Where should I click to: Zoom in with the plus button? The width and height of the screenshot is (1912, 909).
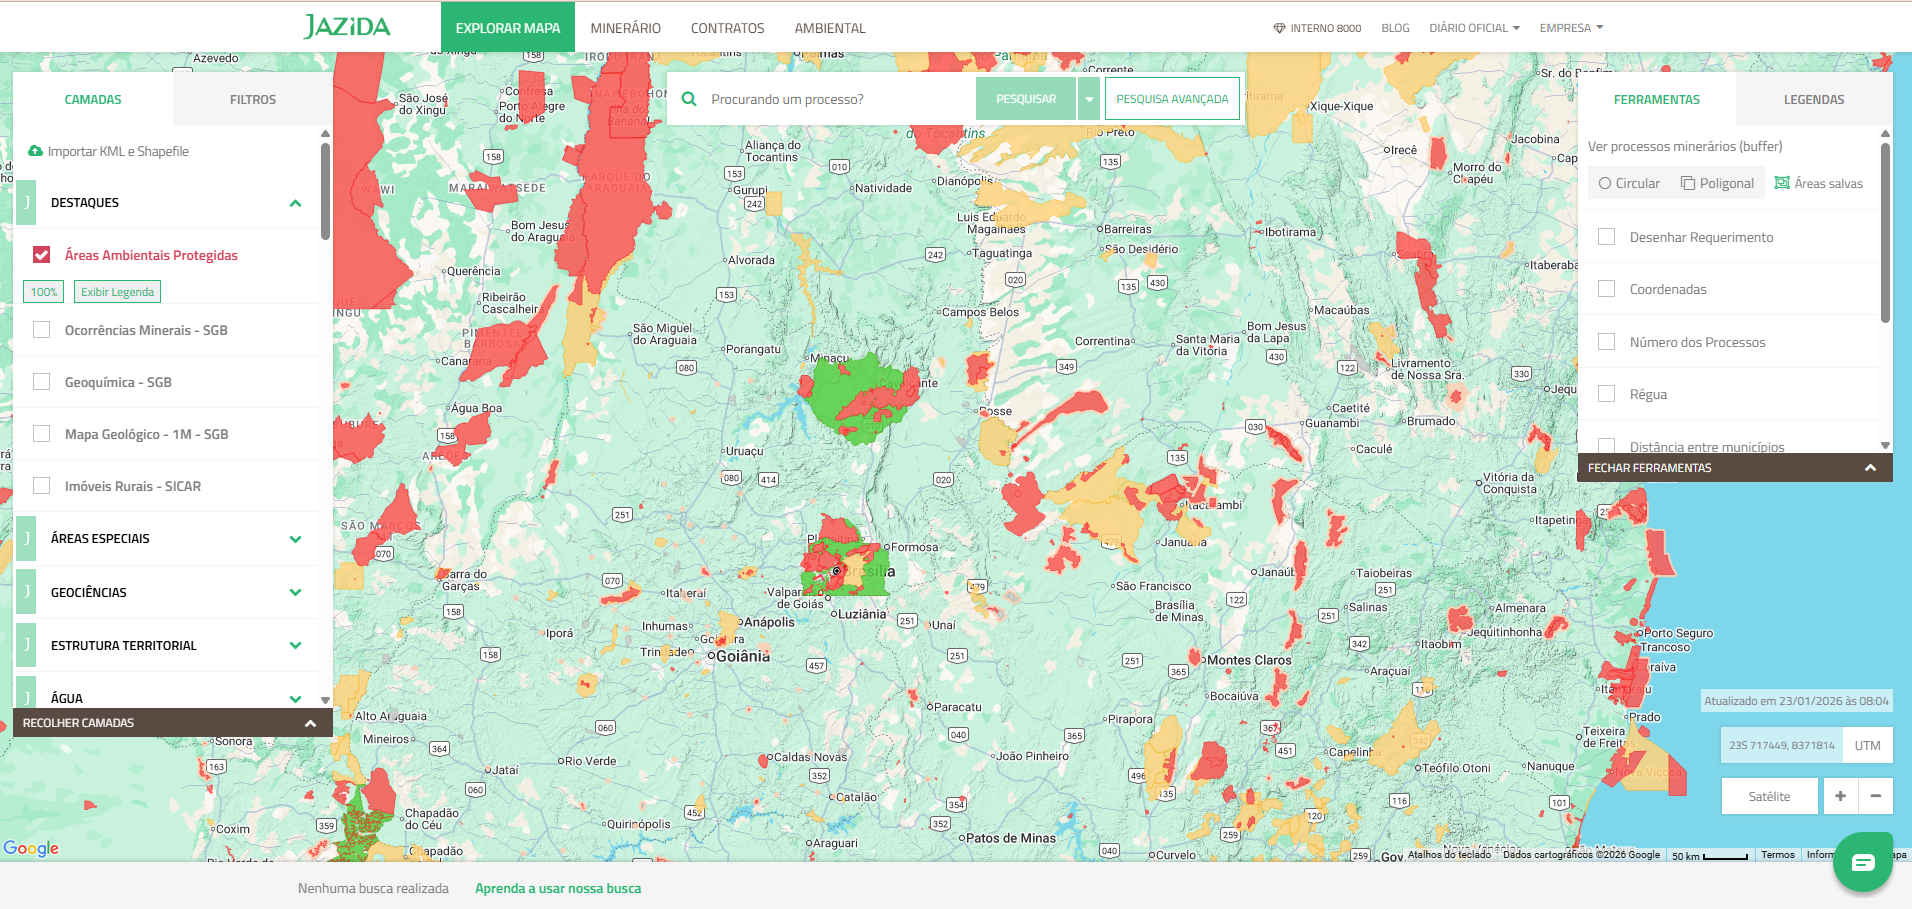pos(1840,796)
